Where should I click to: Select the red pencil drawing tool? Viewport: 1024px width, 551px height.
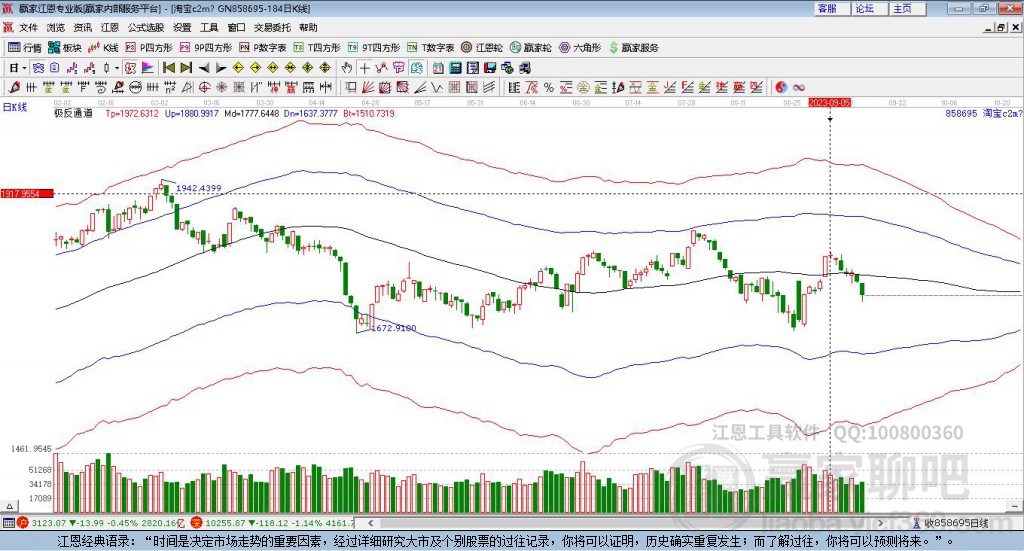pyautogui.click(x=14, y=87)
